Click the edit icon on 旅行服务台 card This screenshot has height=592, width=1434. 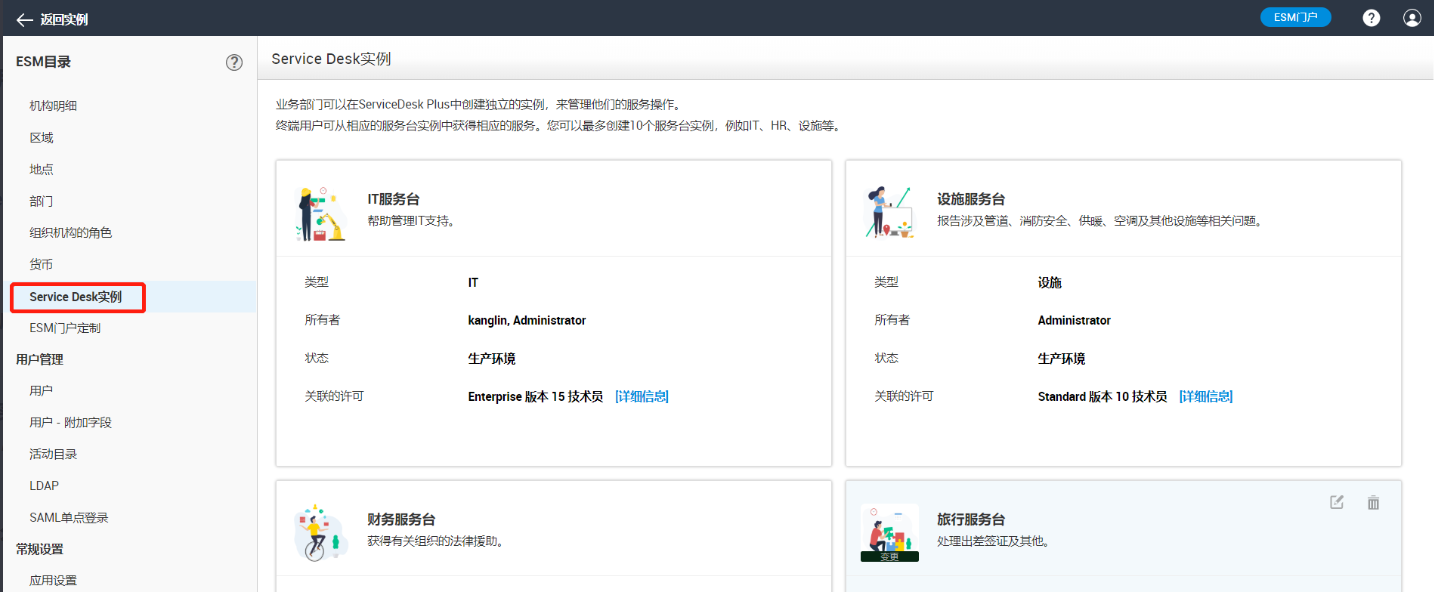tap(1337, 502)
